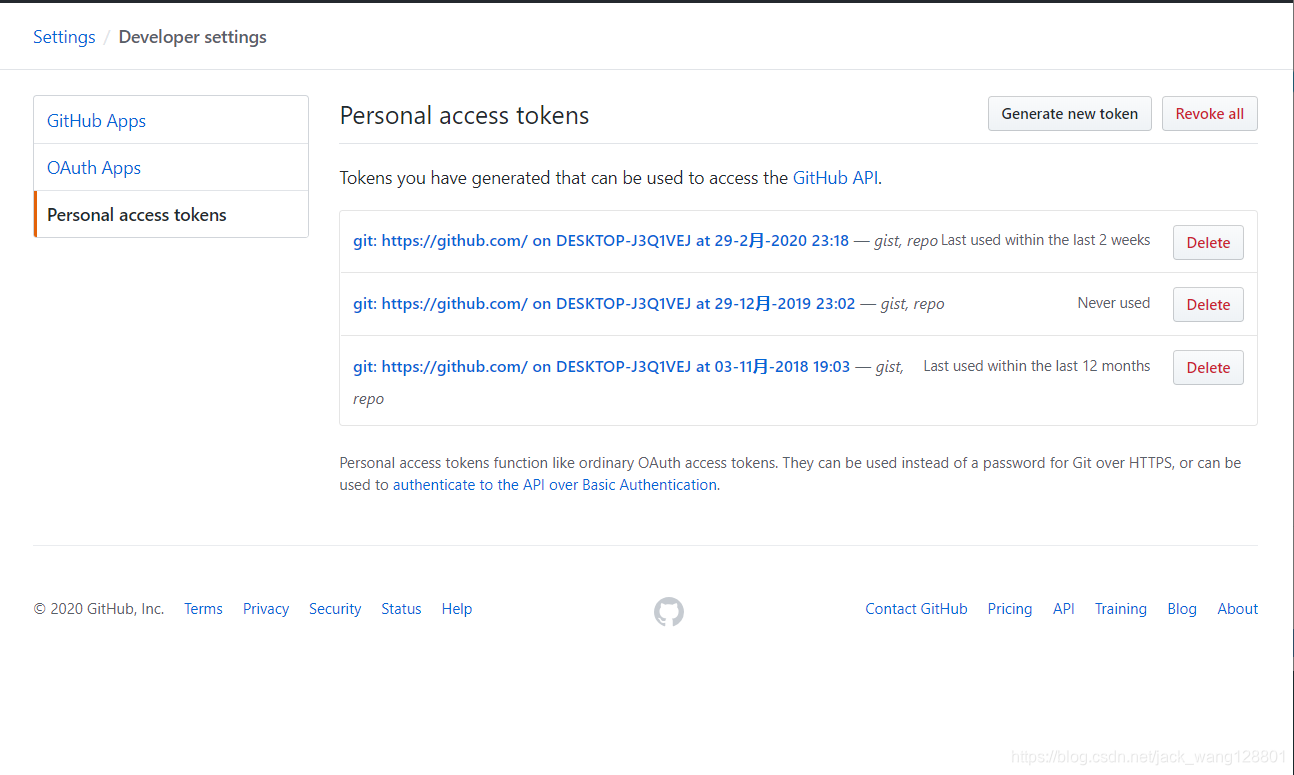The width and height of the screenshot is (1294, 775).
Task: Open token created 29-2月-2020 23:18
Action: tap(601, 241)
